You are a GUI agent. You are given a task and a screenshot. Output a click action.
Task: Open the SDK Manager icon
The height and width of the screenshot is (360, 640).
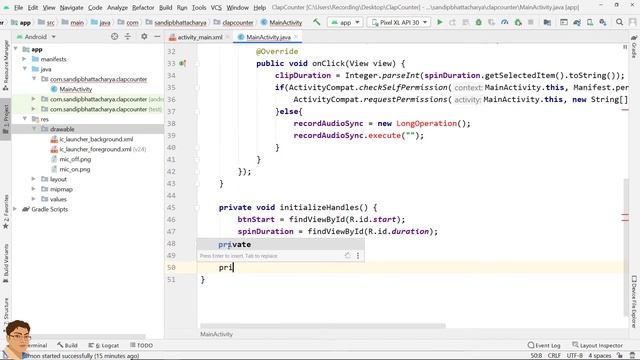point(603,22)
